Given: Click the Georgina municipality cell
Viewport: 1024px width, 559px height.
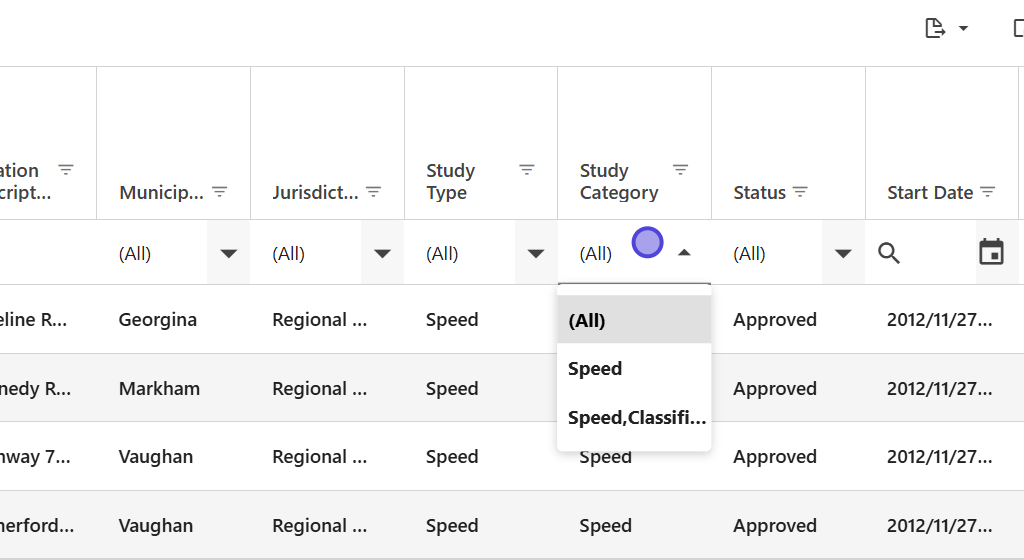Looking at the screenshot, I should [x=158, y=320].
